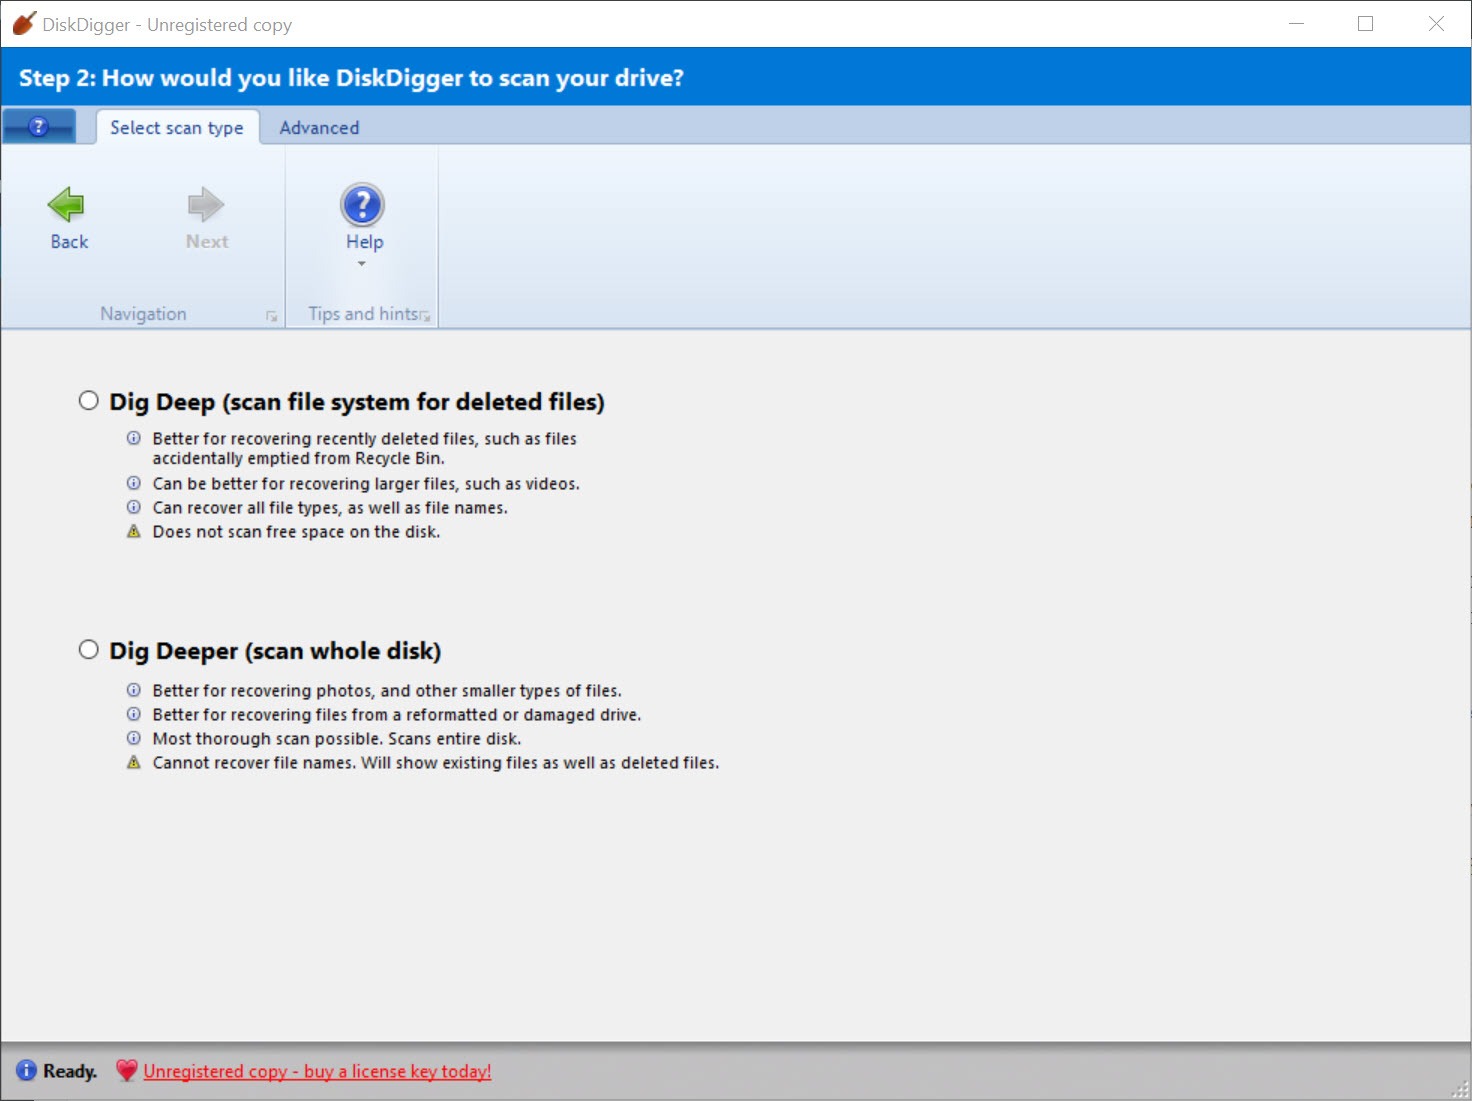Click warning icon beside 'Cannot recover file names'

pos(134,762)
